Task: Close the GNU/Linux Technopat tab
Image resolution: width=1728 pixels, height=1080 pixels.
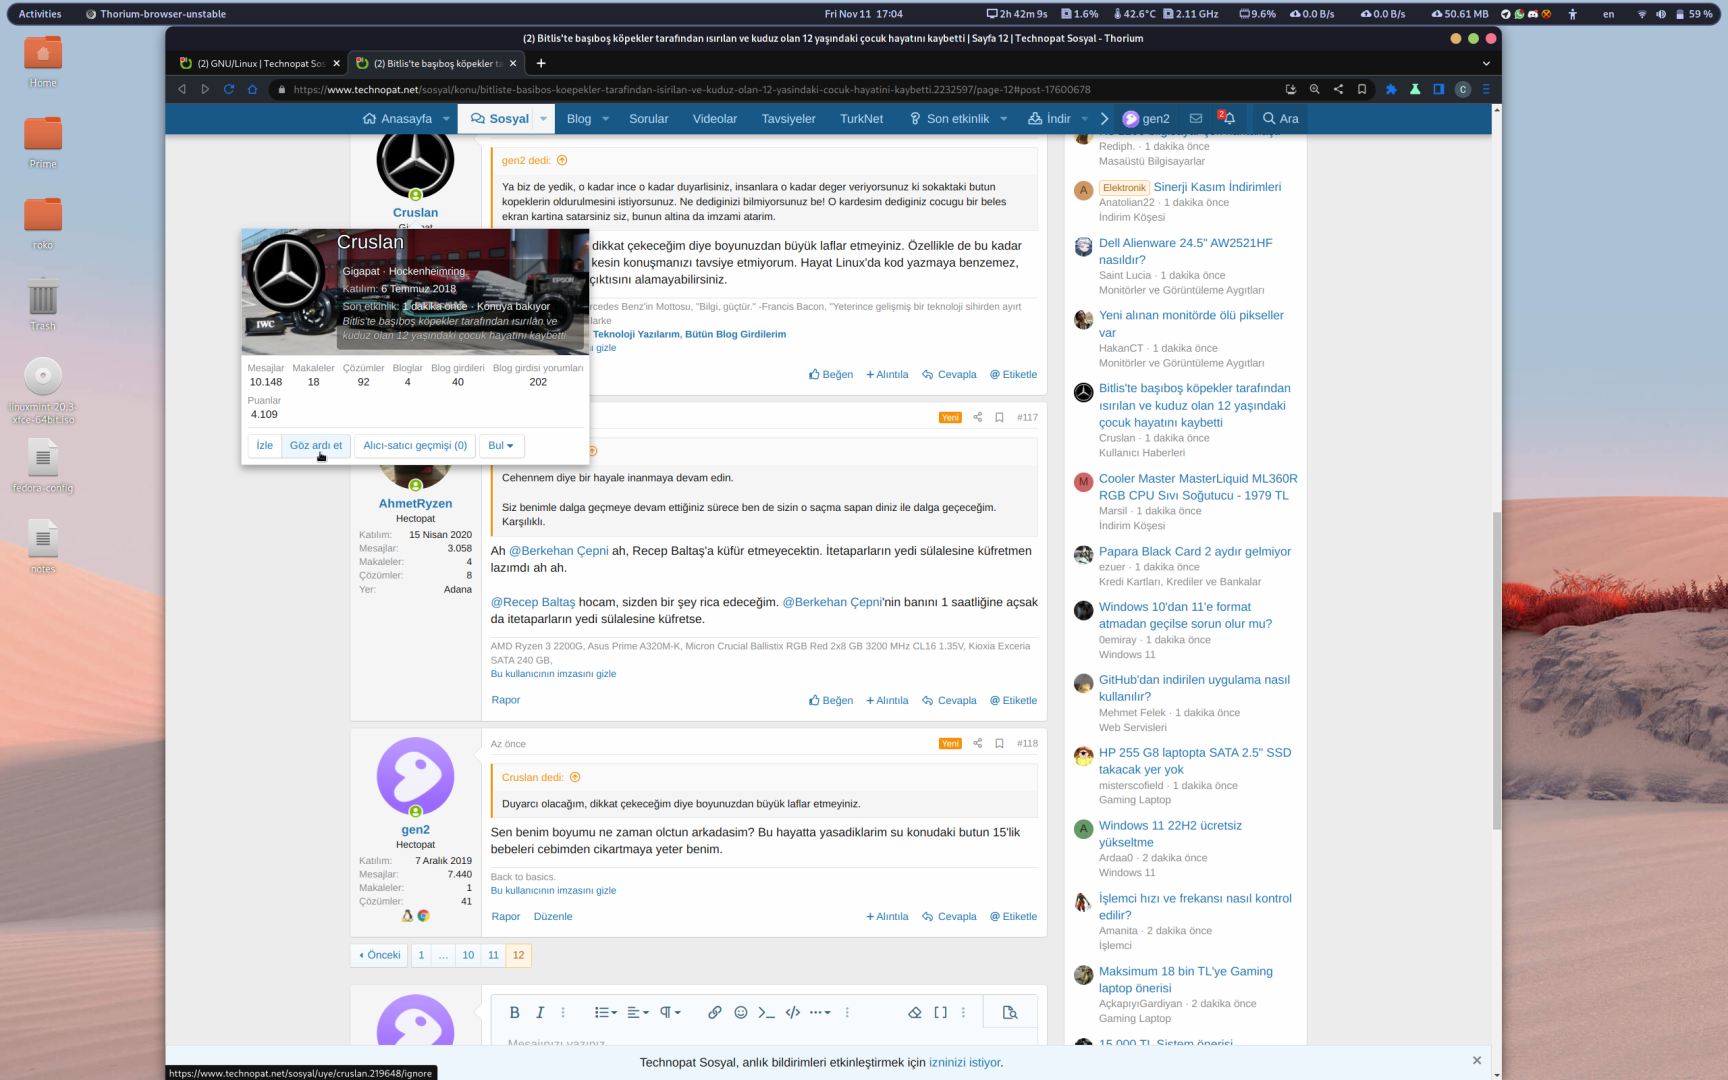Action: [x=336, y=63]
